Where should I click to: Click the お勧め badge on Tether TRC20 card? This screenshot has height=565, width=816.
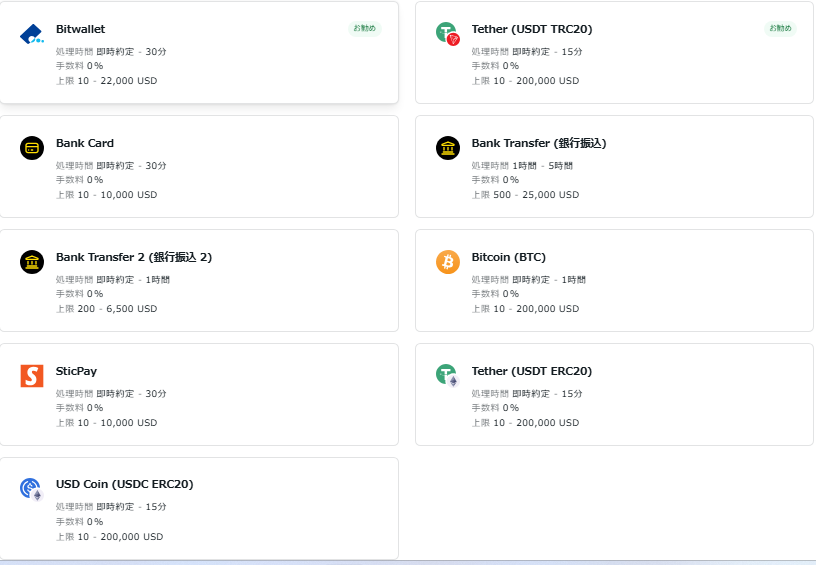[780, 28]
